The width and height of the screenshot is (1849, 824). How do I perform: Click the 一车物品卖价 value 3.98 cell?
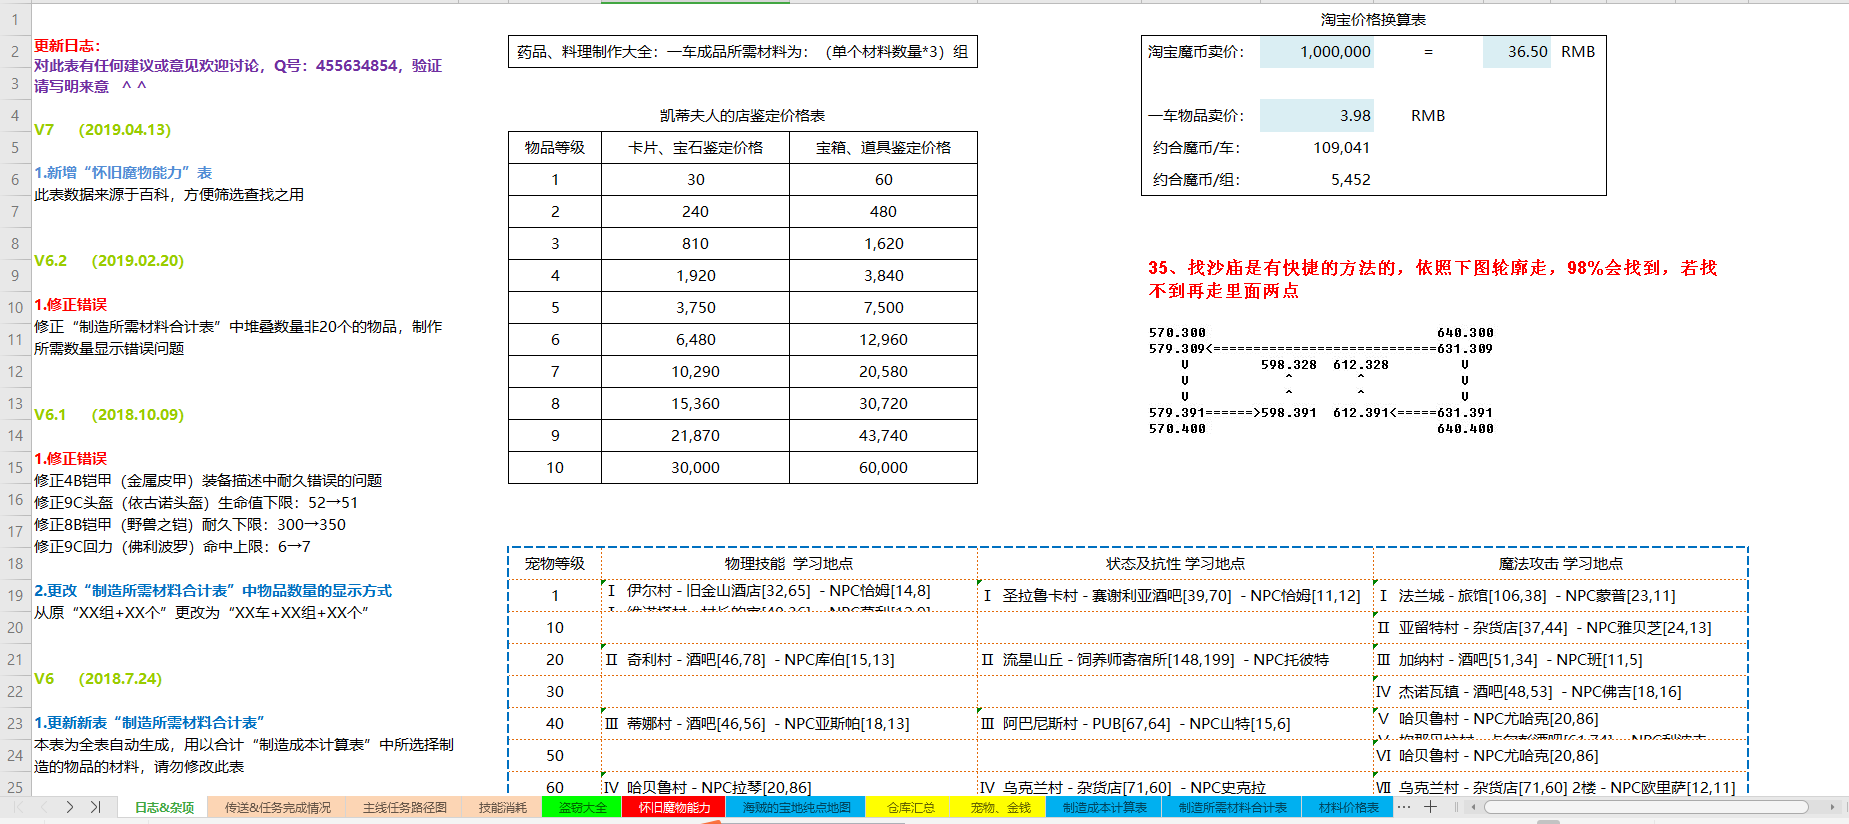1316,116
